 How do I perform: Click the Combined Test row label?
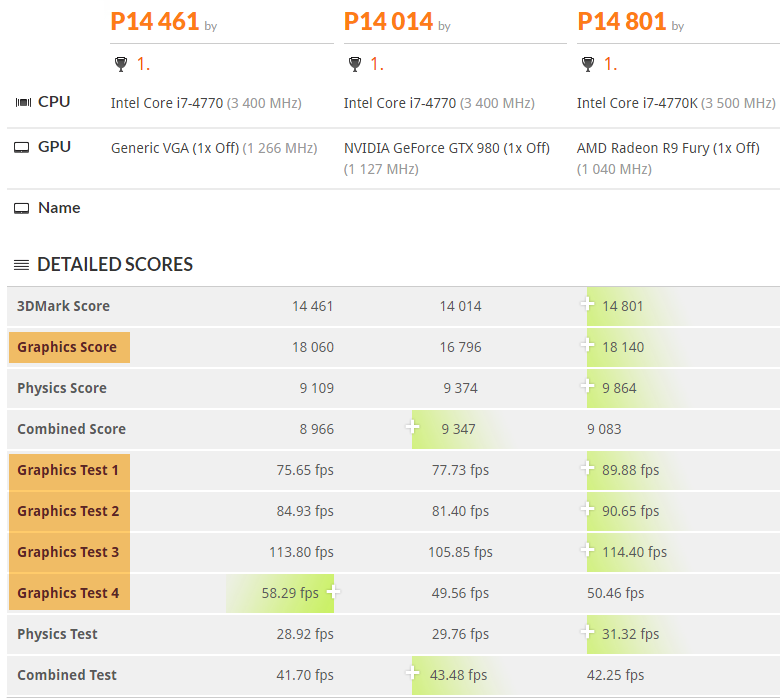[67, 675]
